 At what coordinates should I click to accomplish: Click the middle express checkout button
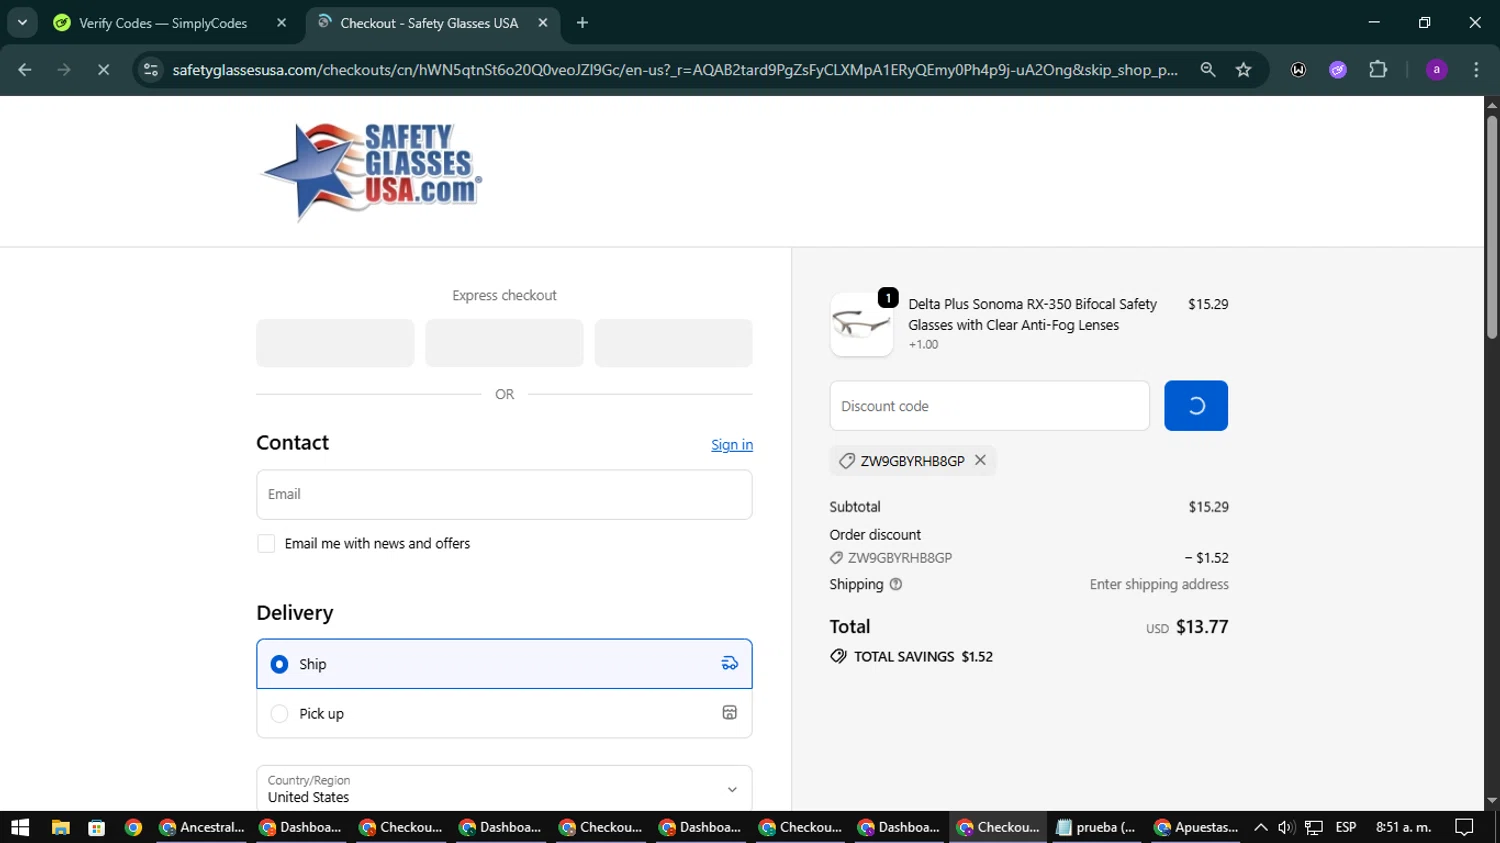[x=504, y=343]
